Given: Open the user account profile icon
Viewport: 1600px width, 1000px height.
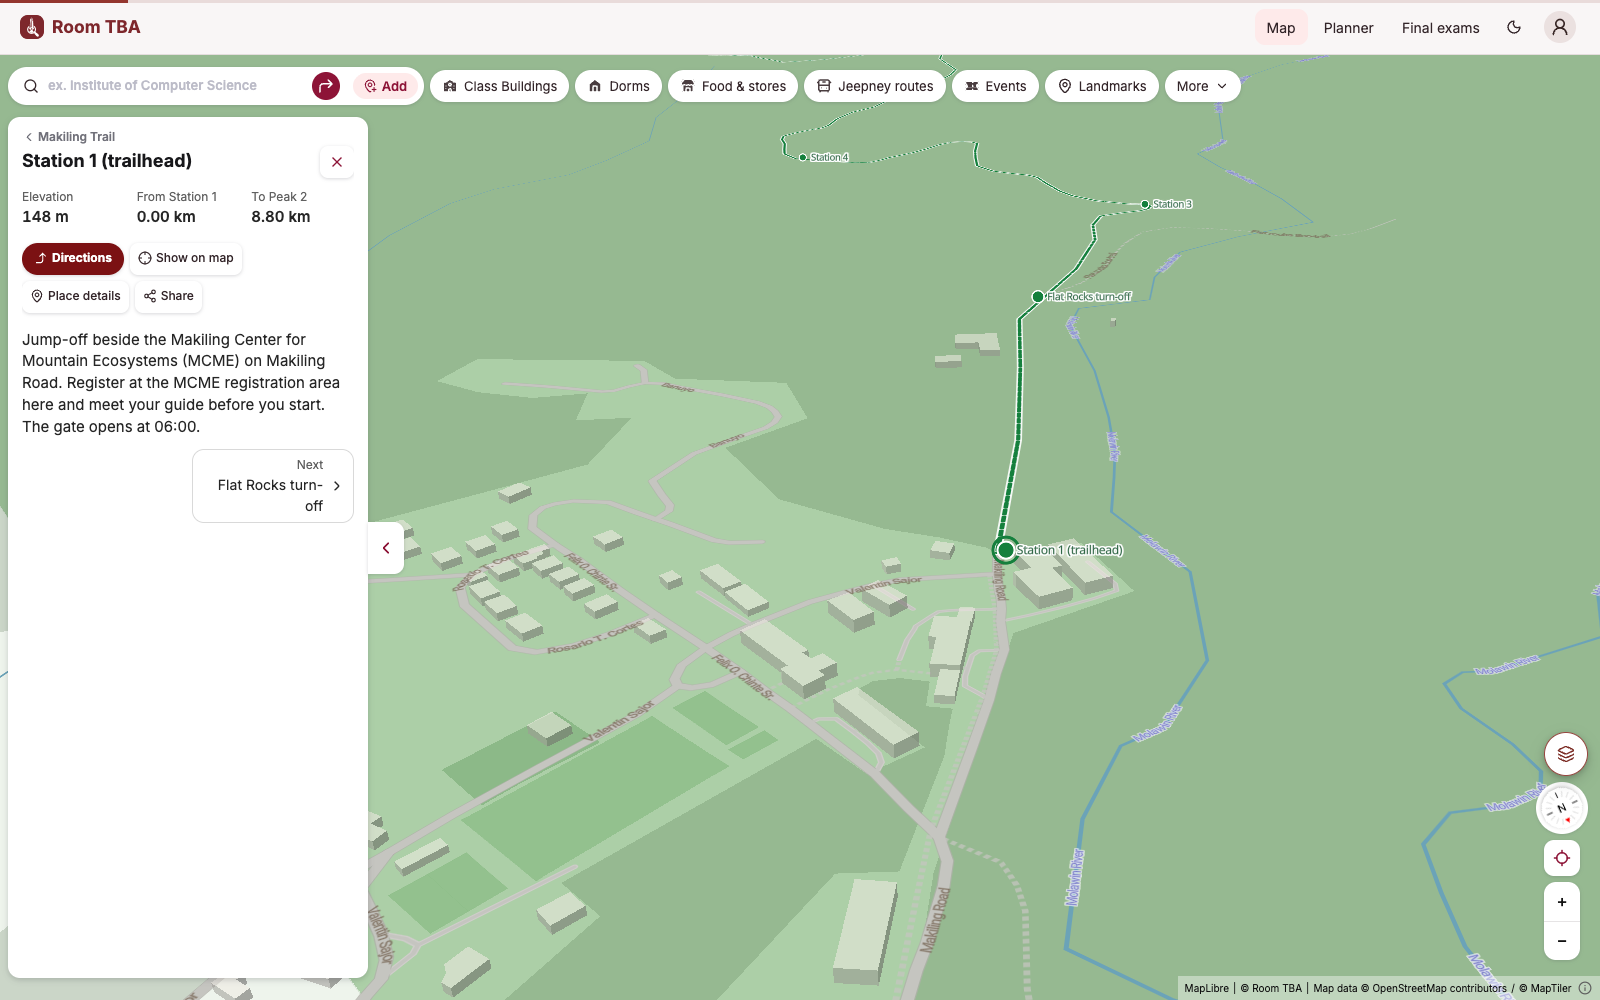Looking at the screenshot, I should pos(1560,27).
